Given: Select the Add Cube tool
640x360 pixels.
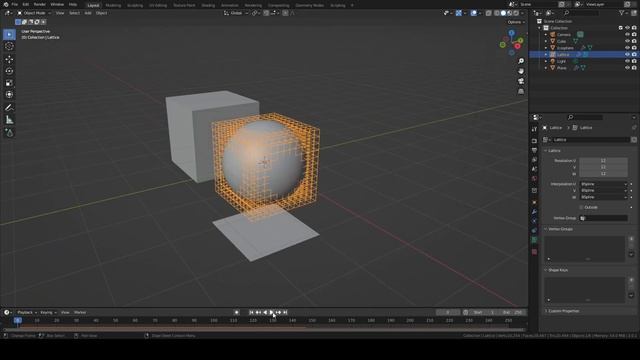Looking at the screenshot, I should pyautogui.click(x=9, y=133).
